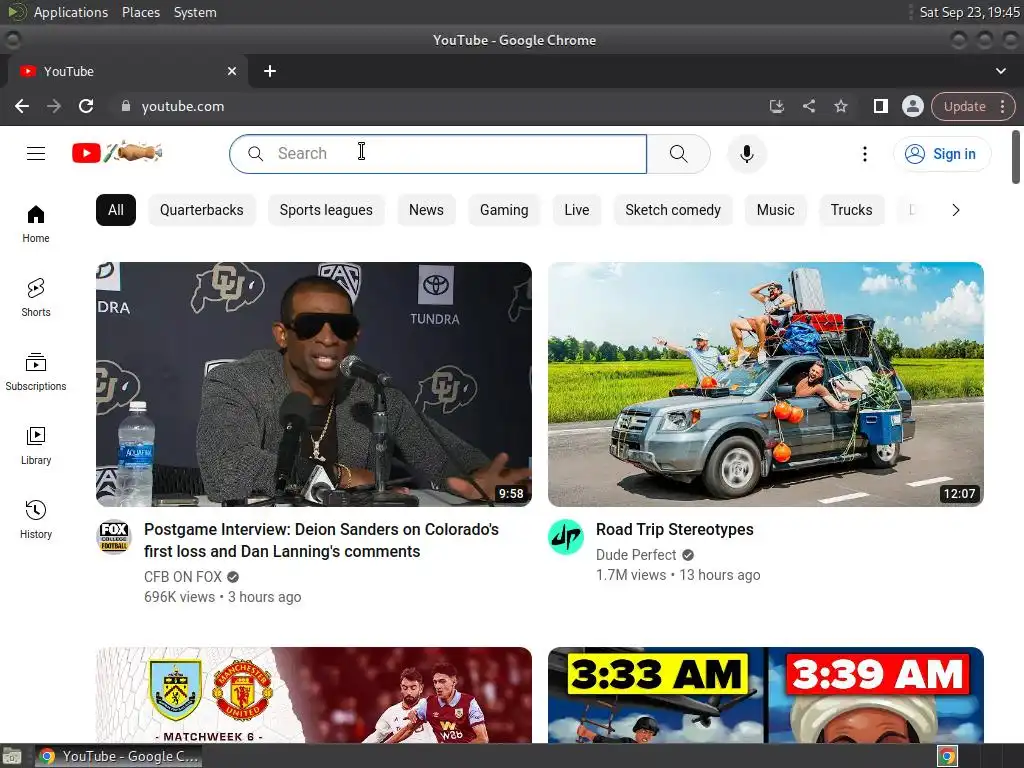Open Chrome profile avatar
1024x768 pixels.
coord(912,106)
